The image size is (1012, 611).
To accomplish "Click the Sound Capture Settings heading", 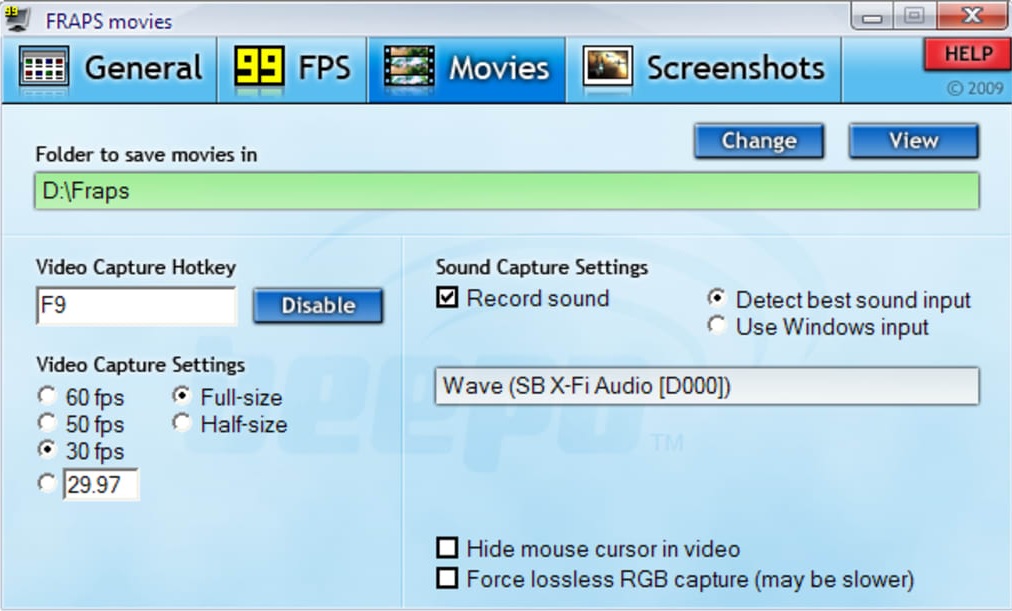I will point(541,267).
